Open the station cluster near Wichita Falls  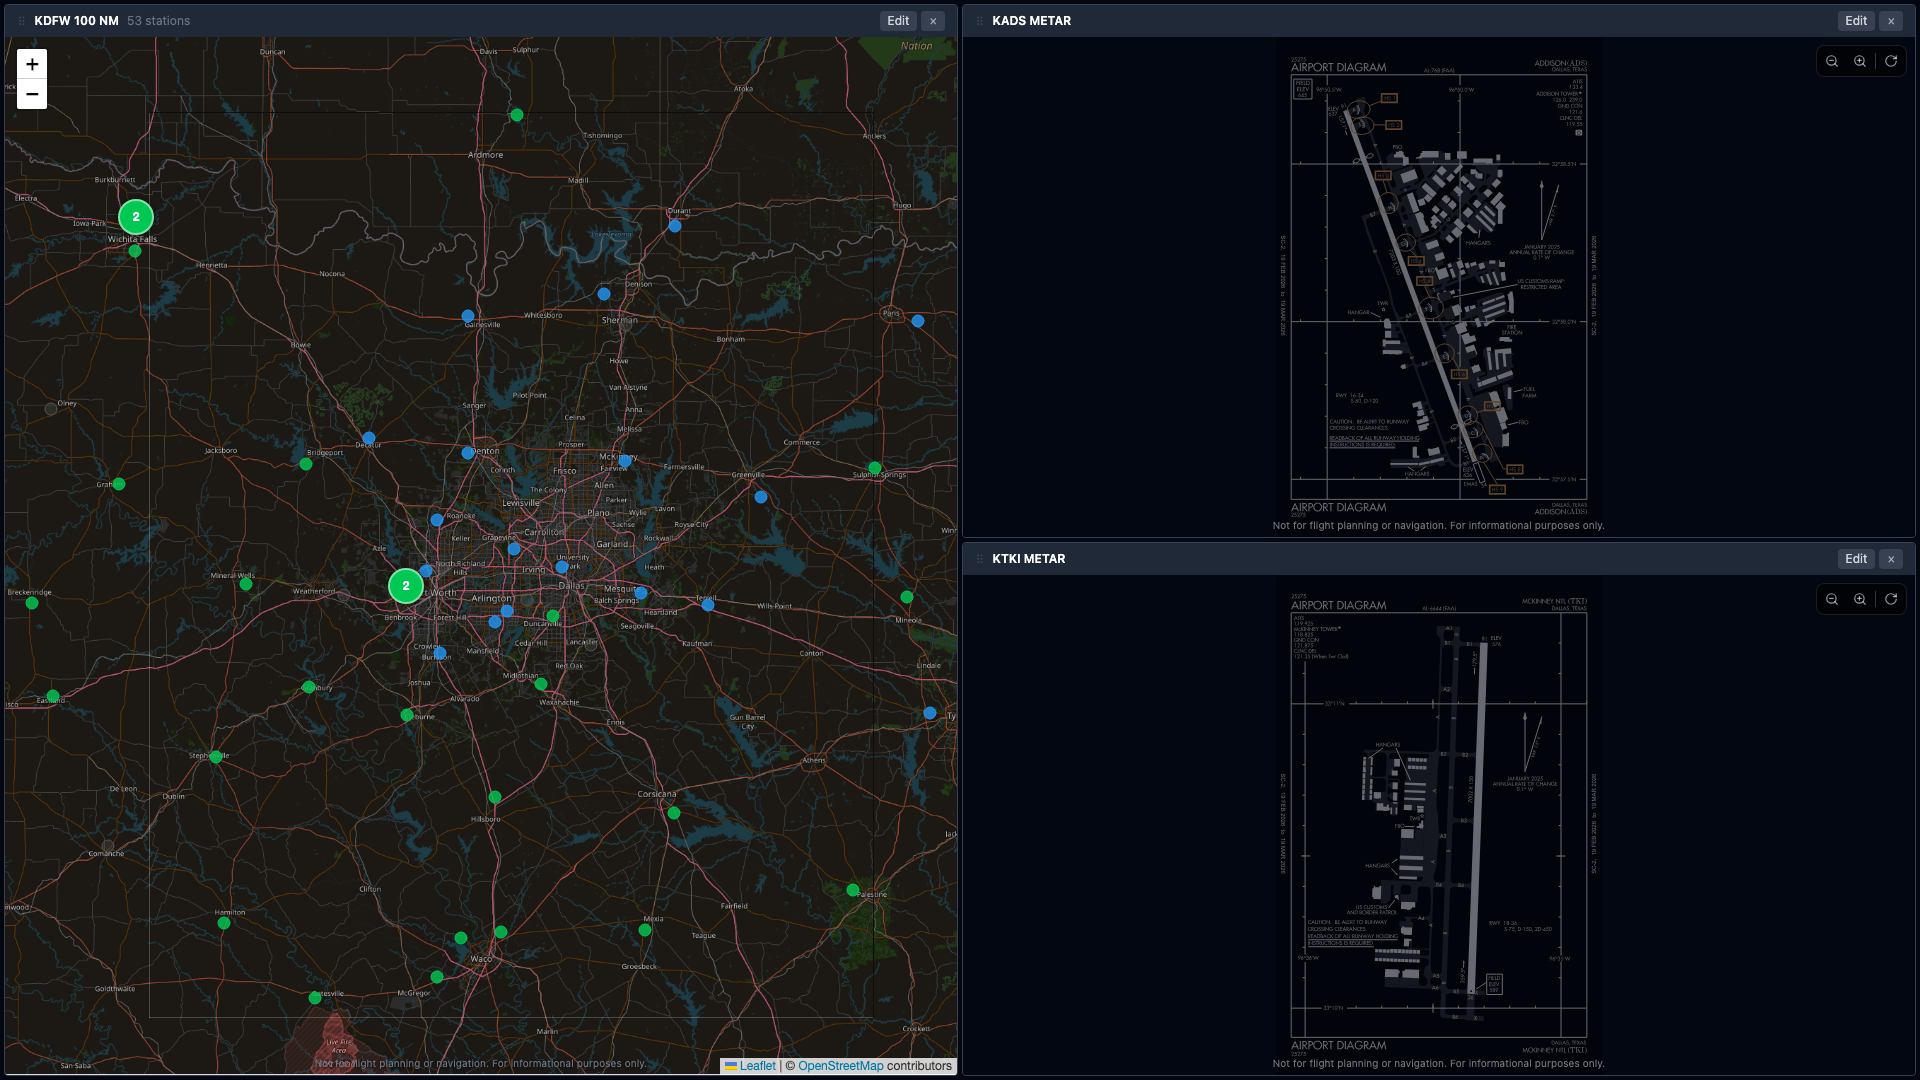tap(136, 217)
